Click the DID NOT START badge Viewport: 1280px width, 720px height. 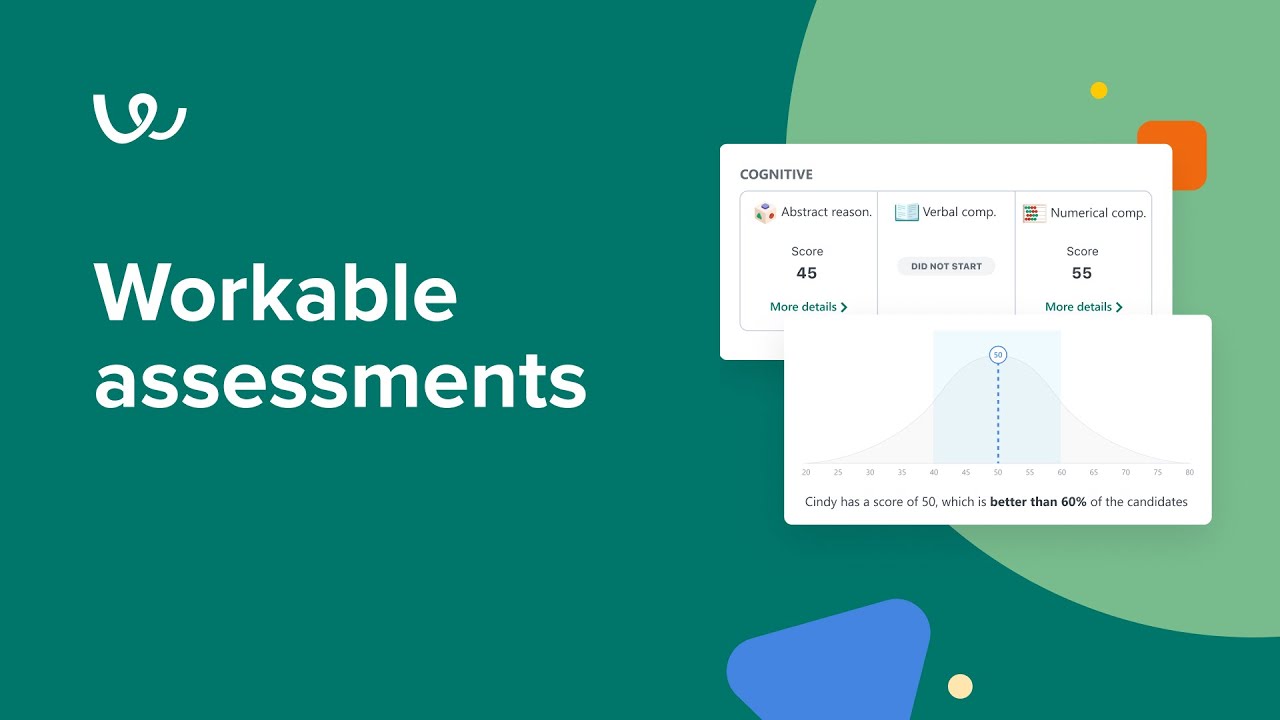(946, 266)
